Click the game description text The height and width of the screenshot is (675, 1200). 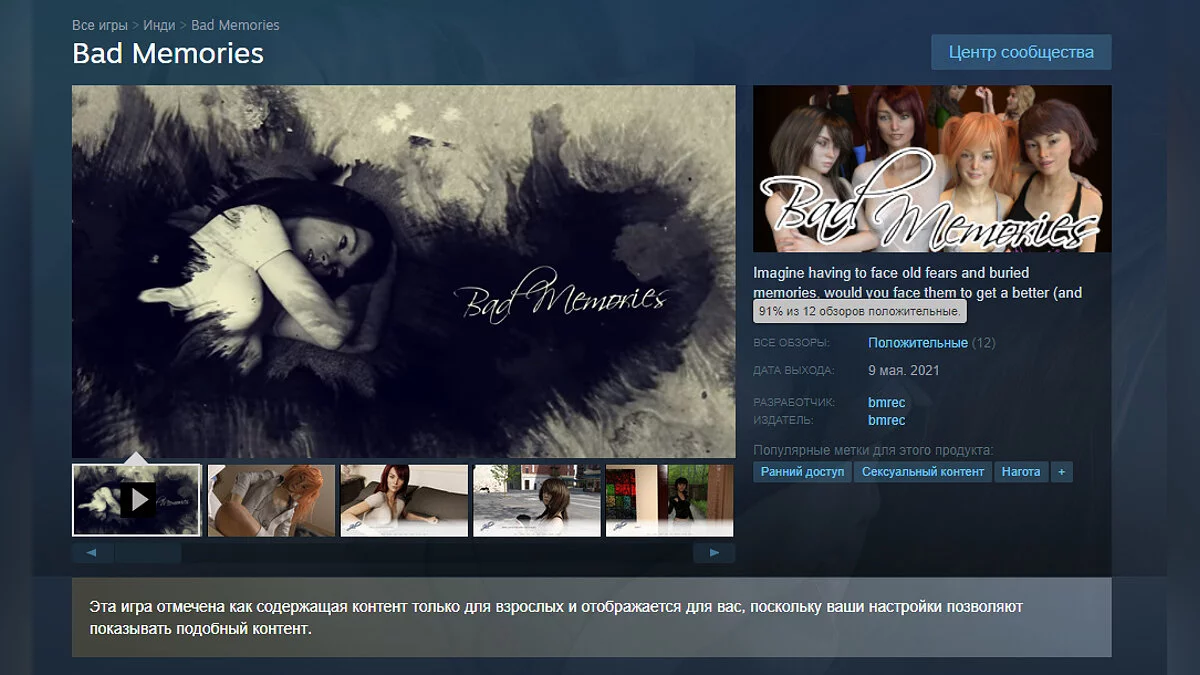(918, 283)
